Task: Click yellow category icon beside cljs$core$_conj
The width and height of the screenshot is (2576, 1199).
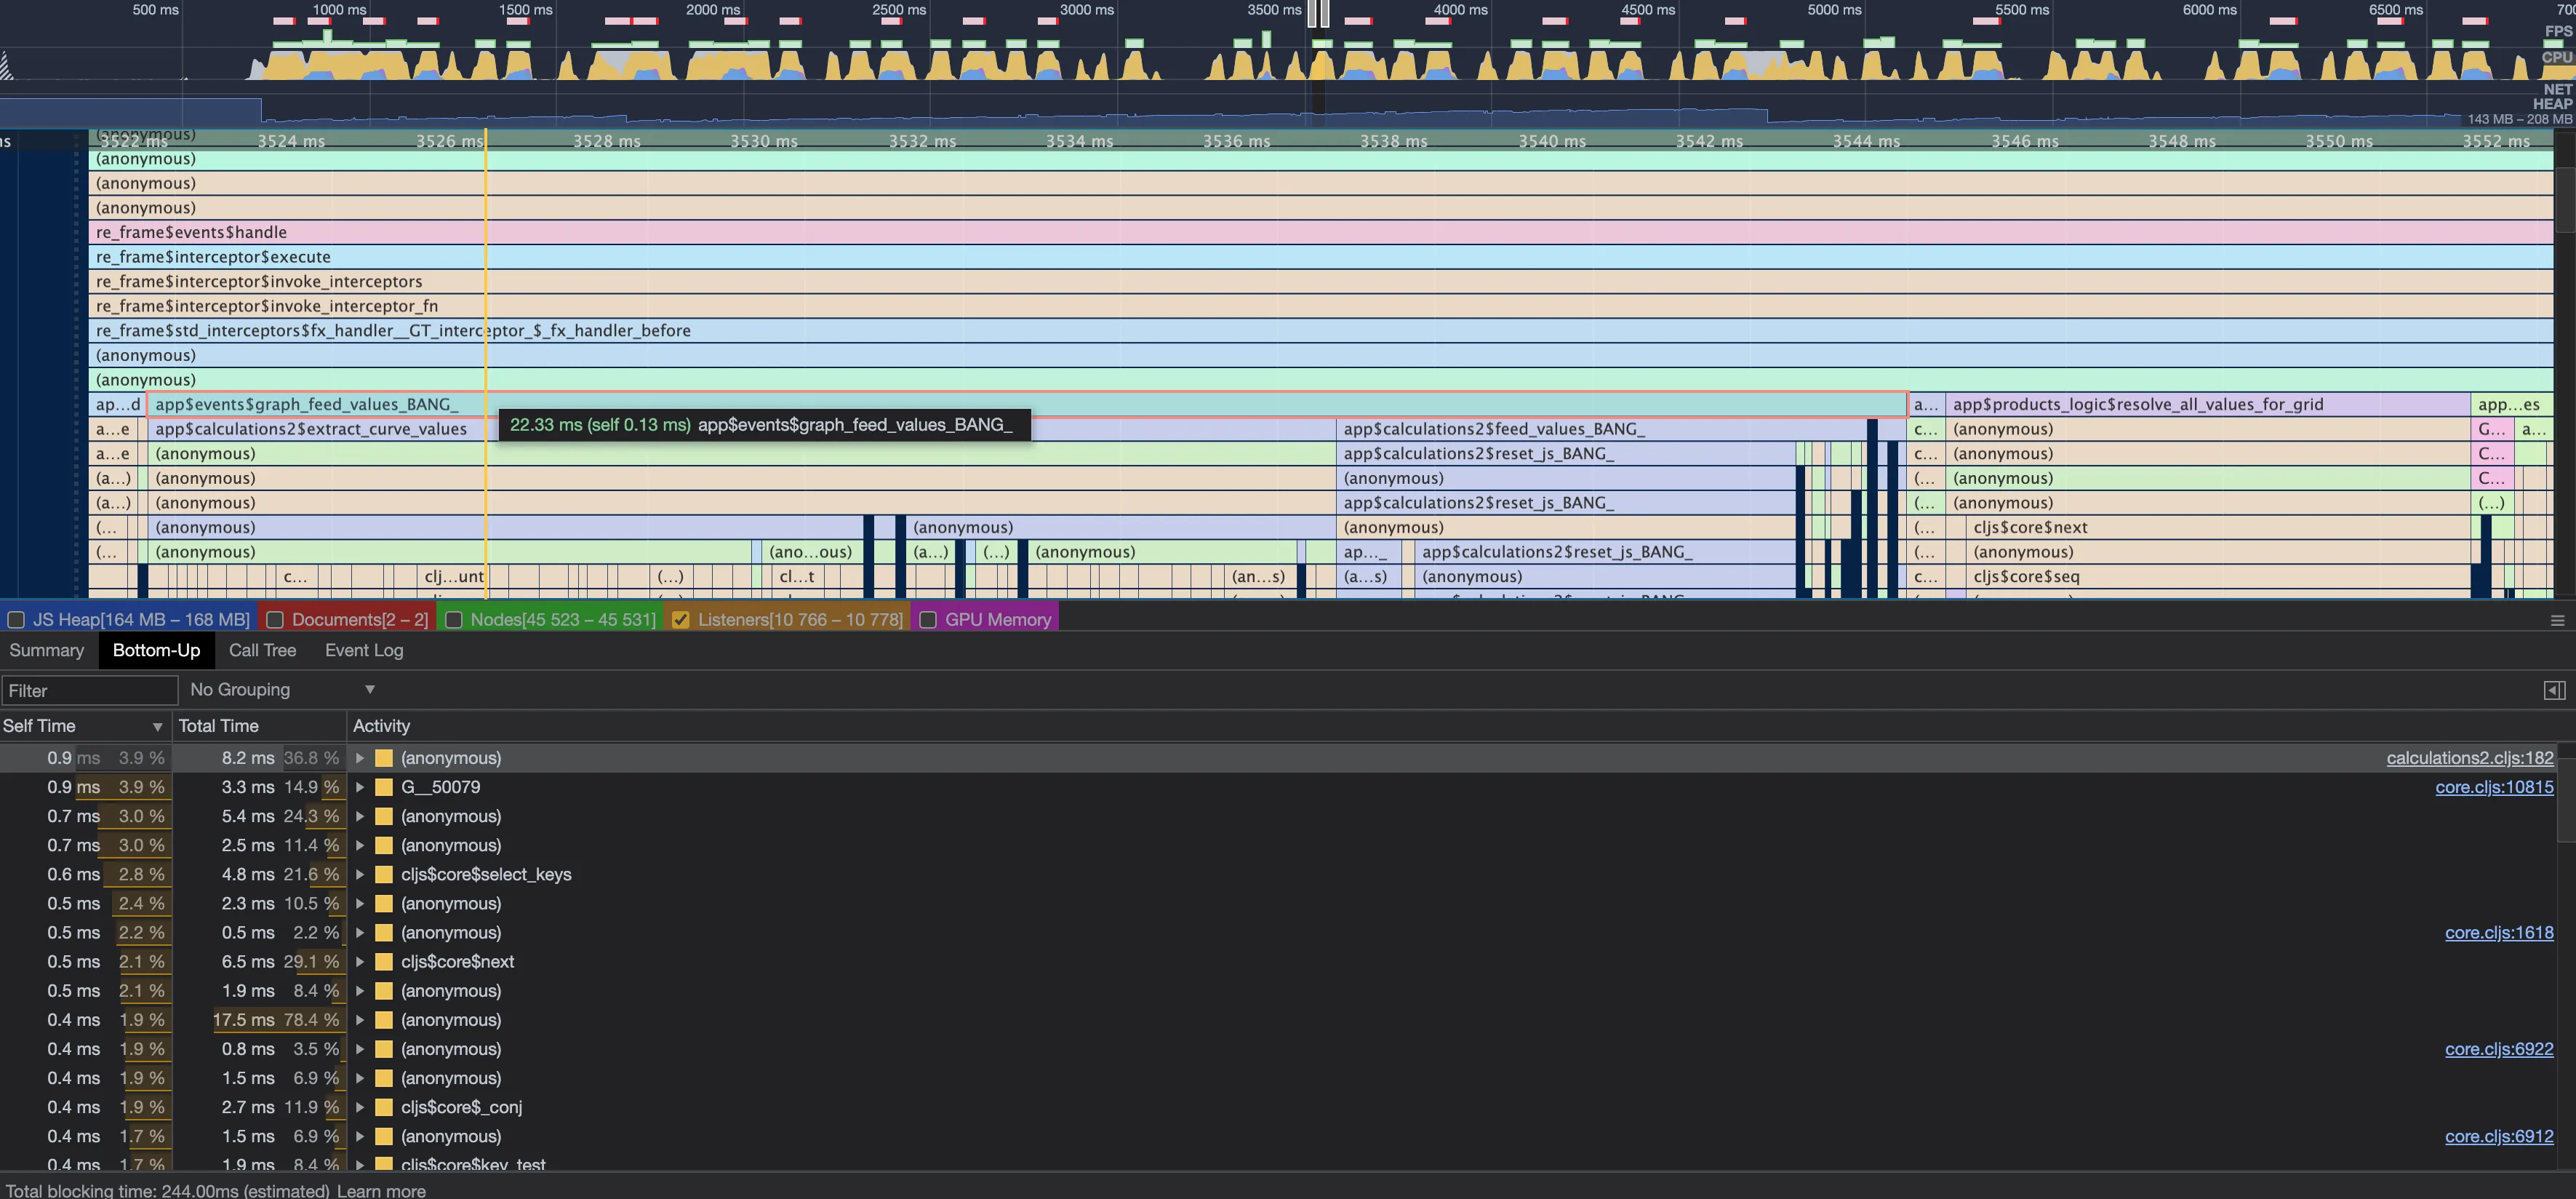Action: 384,1108
